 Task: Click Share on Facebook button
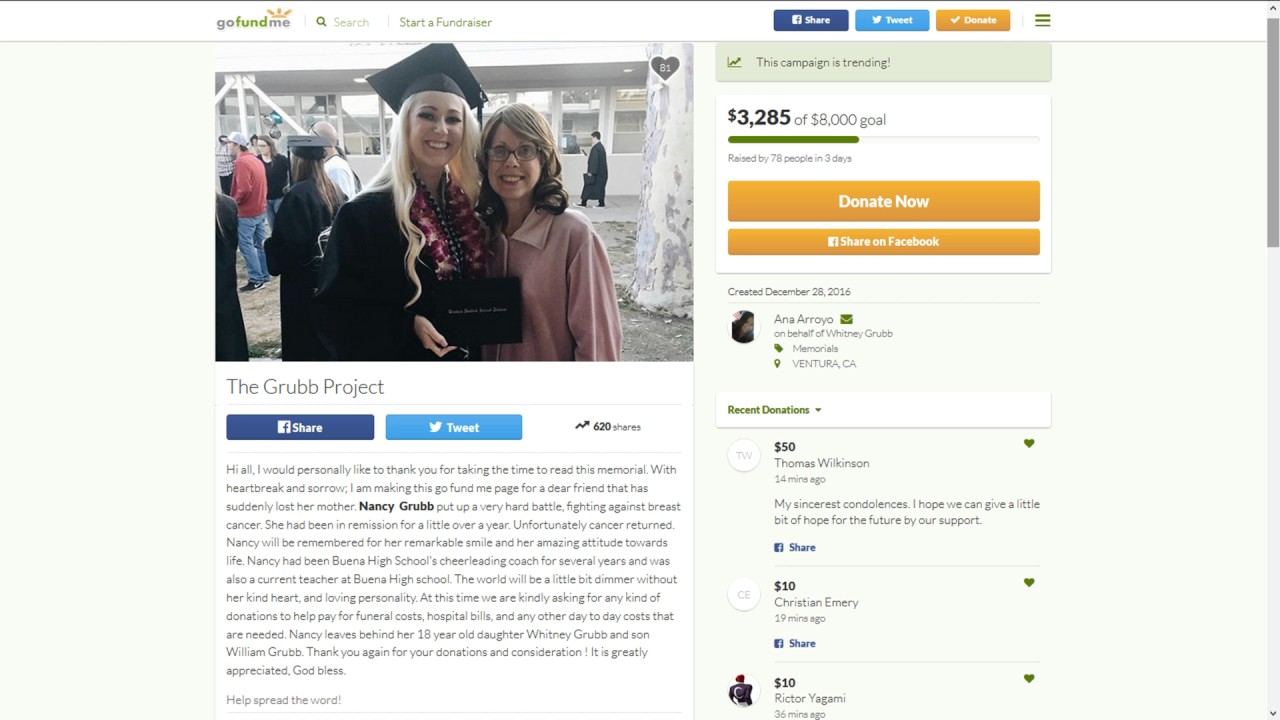tap(884, 241)
